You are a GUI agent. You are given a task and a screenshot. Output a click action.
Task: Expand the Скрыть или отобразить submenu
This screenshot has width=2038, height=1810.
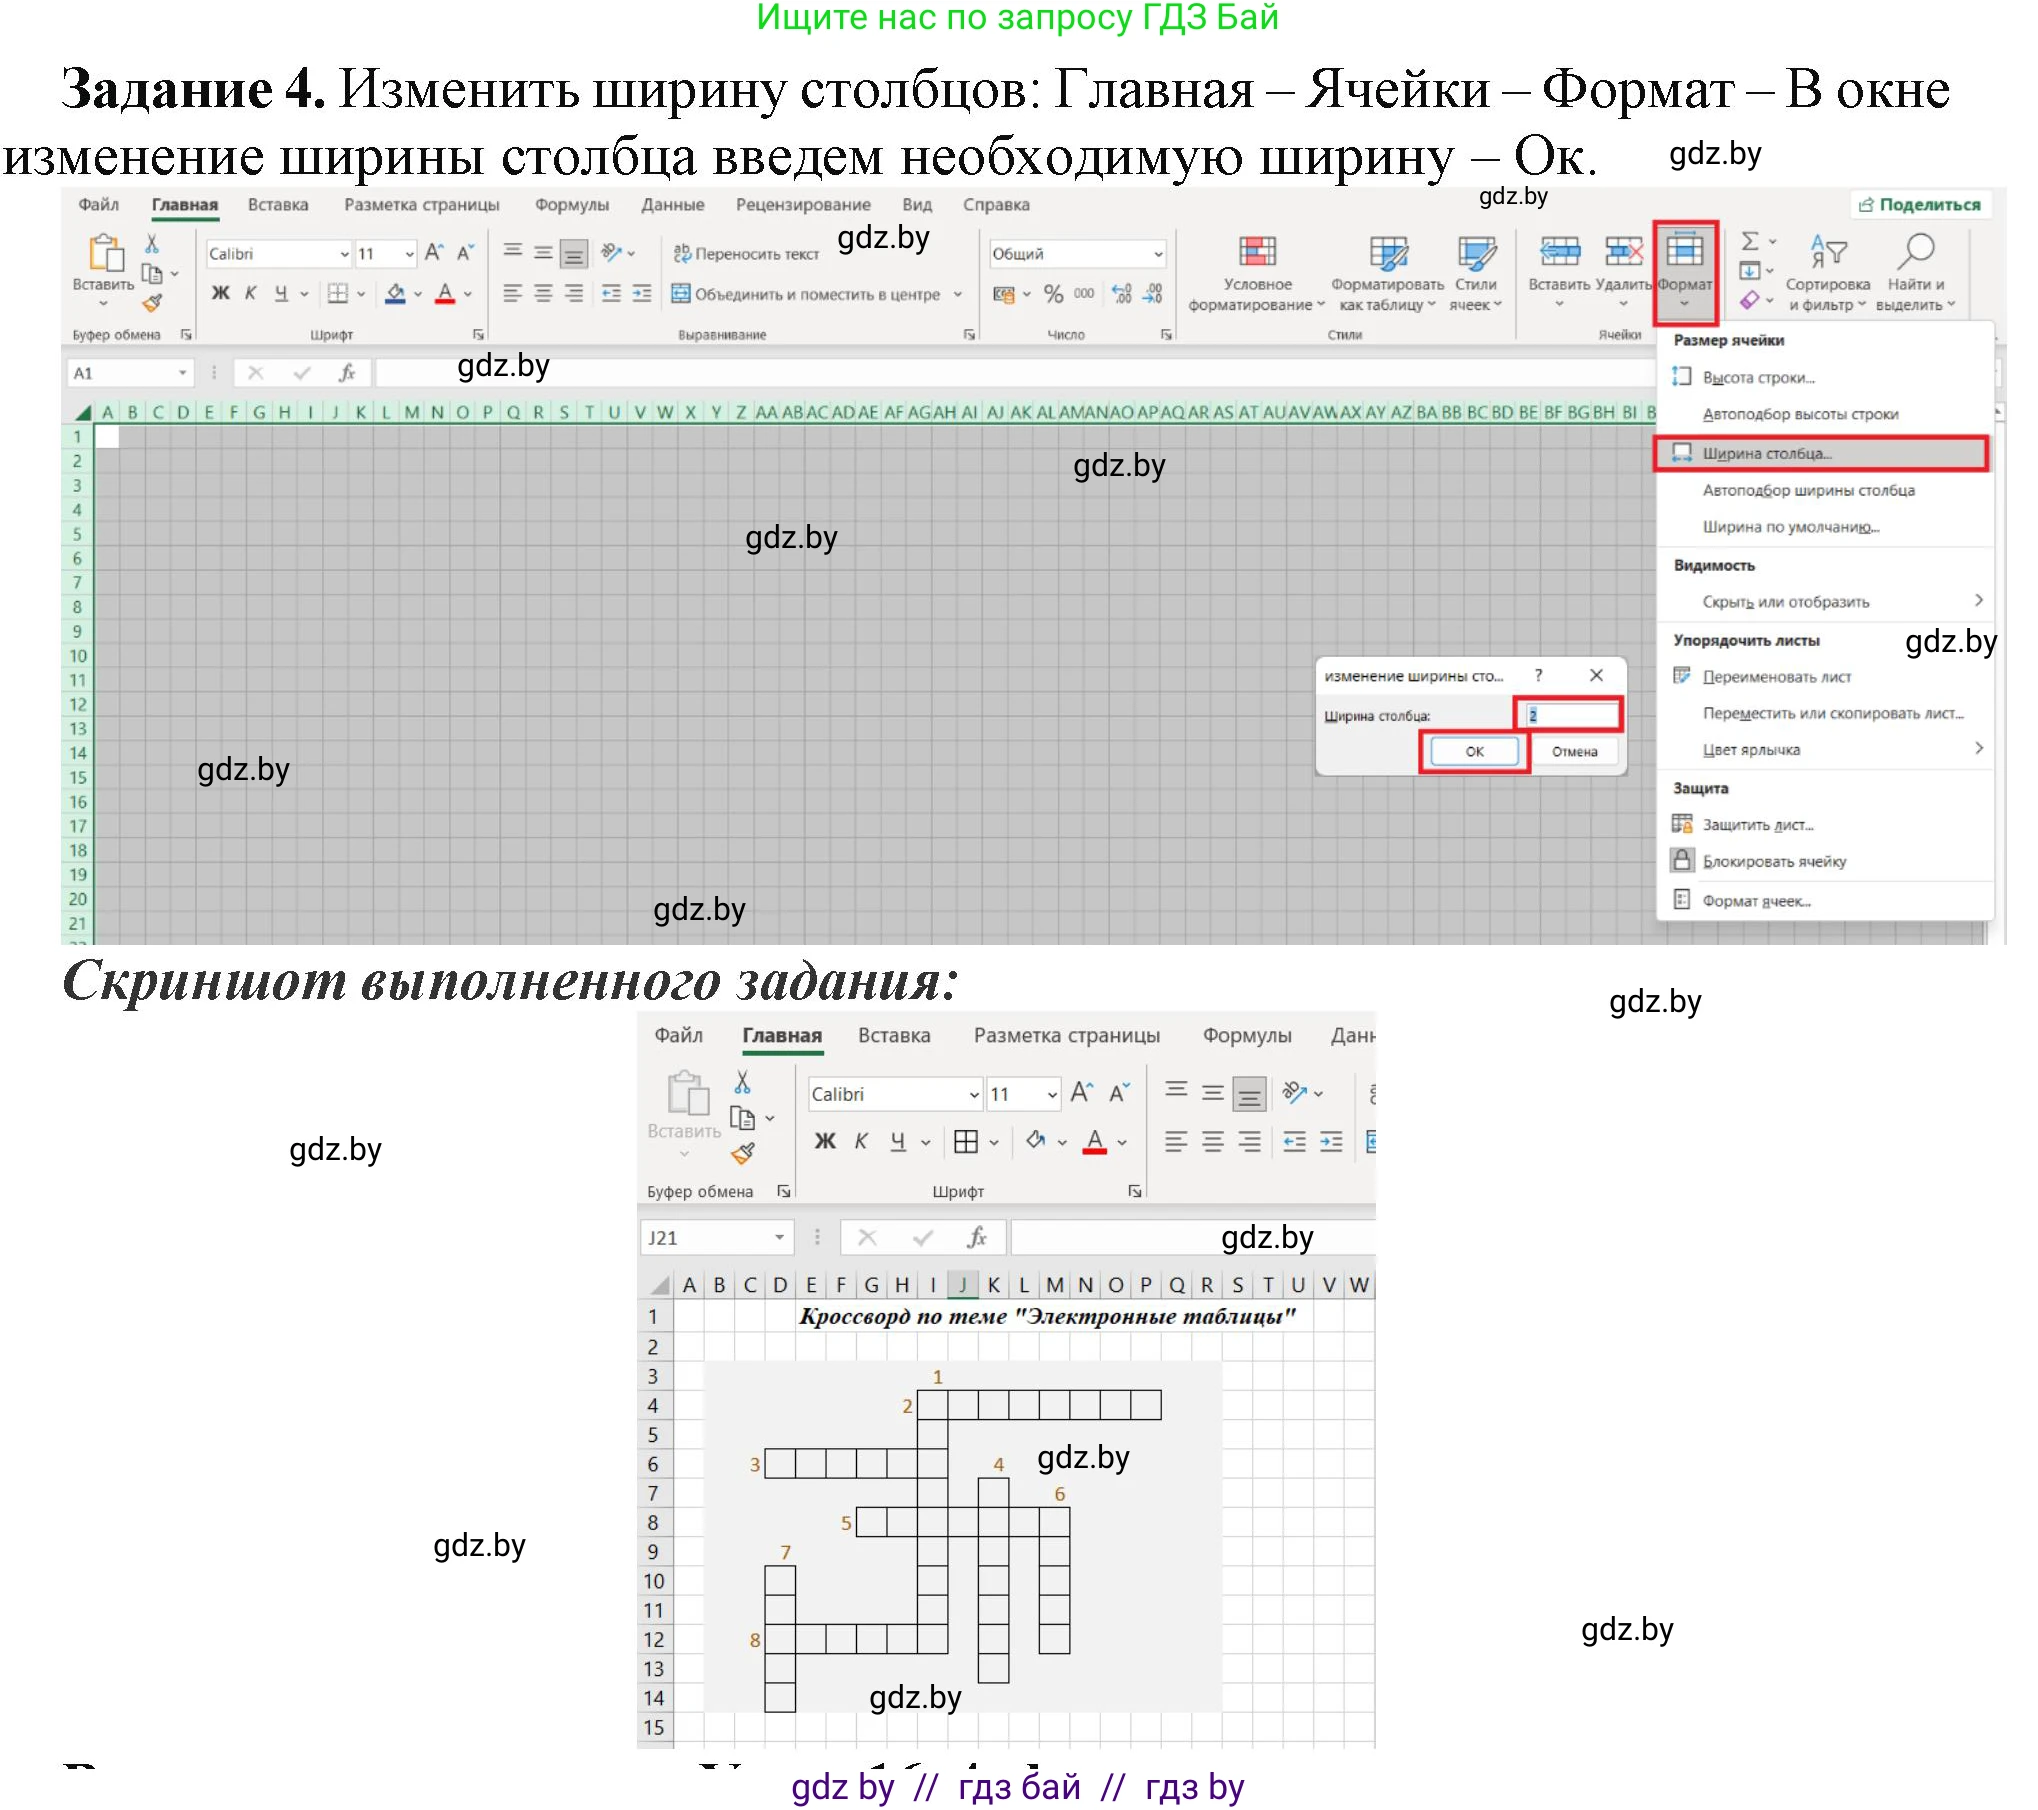pos(1786,601)
